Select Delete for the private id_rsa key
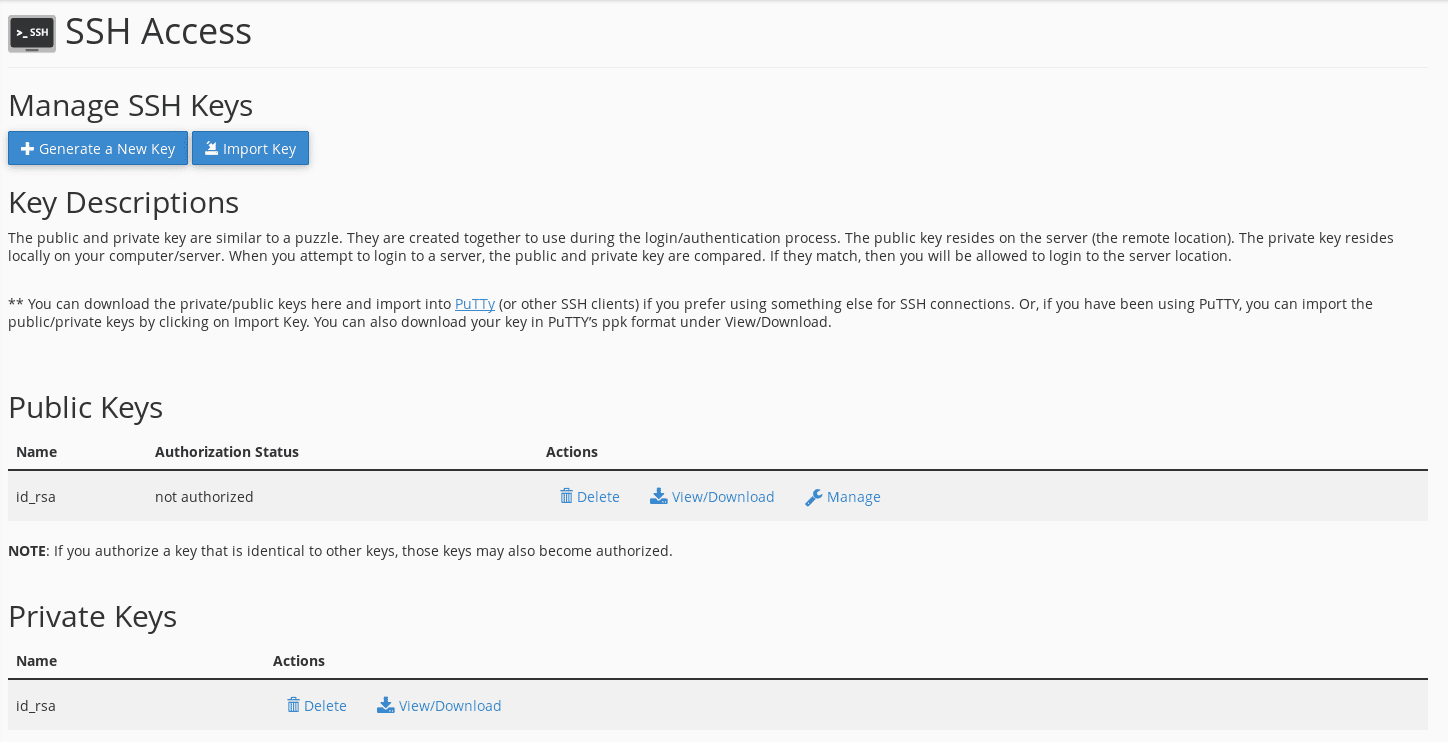The width and height of the screenshot is (1448, 742). [x=324, y=705]
